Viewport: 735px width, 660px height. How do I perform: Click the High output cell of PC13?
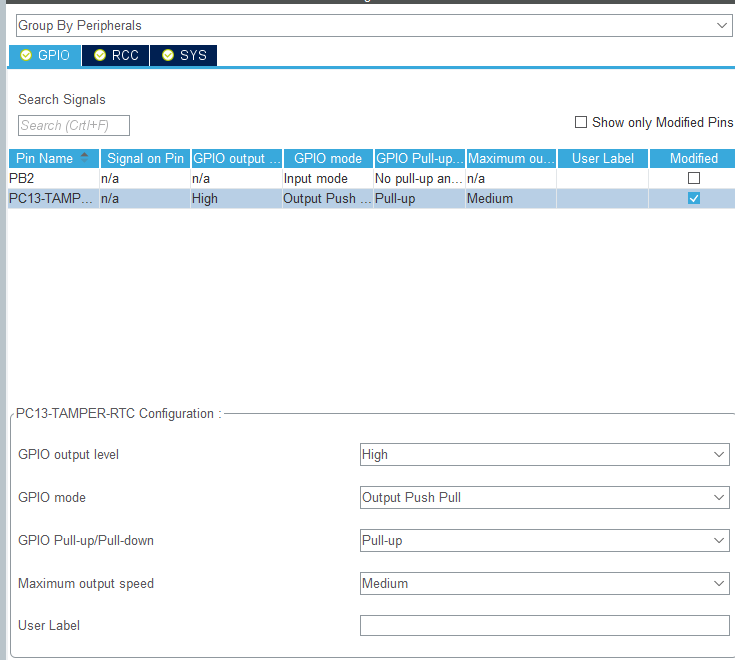(236, 198)
